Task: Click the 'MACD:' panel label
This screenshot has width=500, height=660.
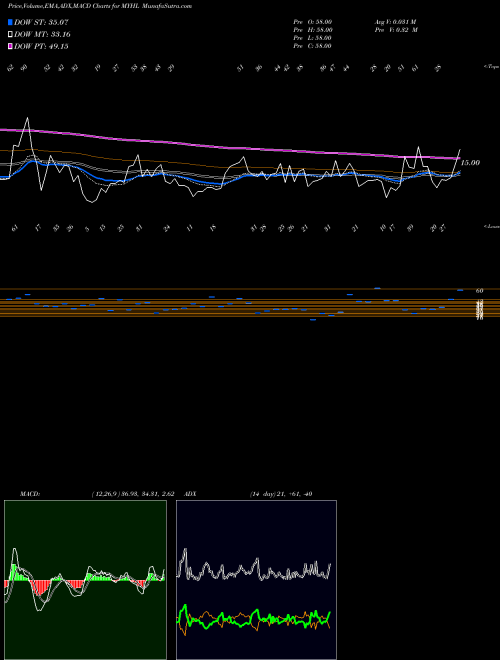Action: tap(30, 494)
